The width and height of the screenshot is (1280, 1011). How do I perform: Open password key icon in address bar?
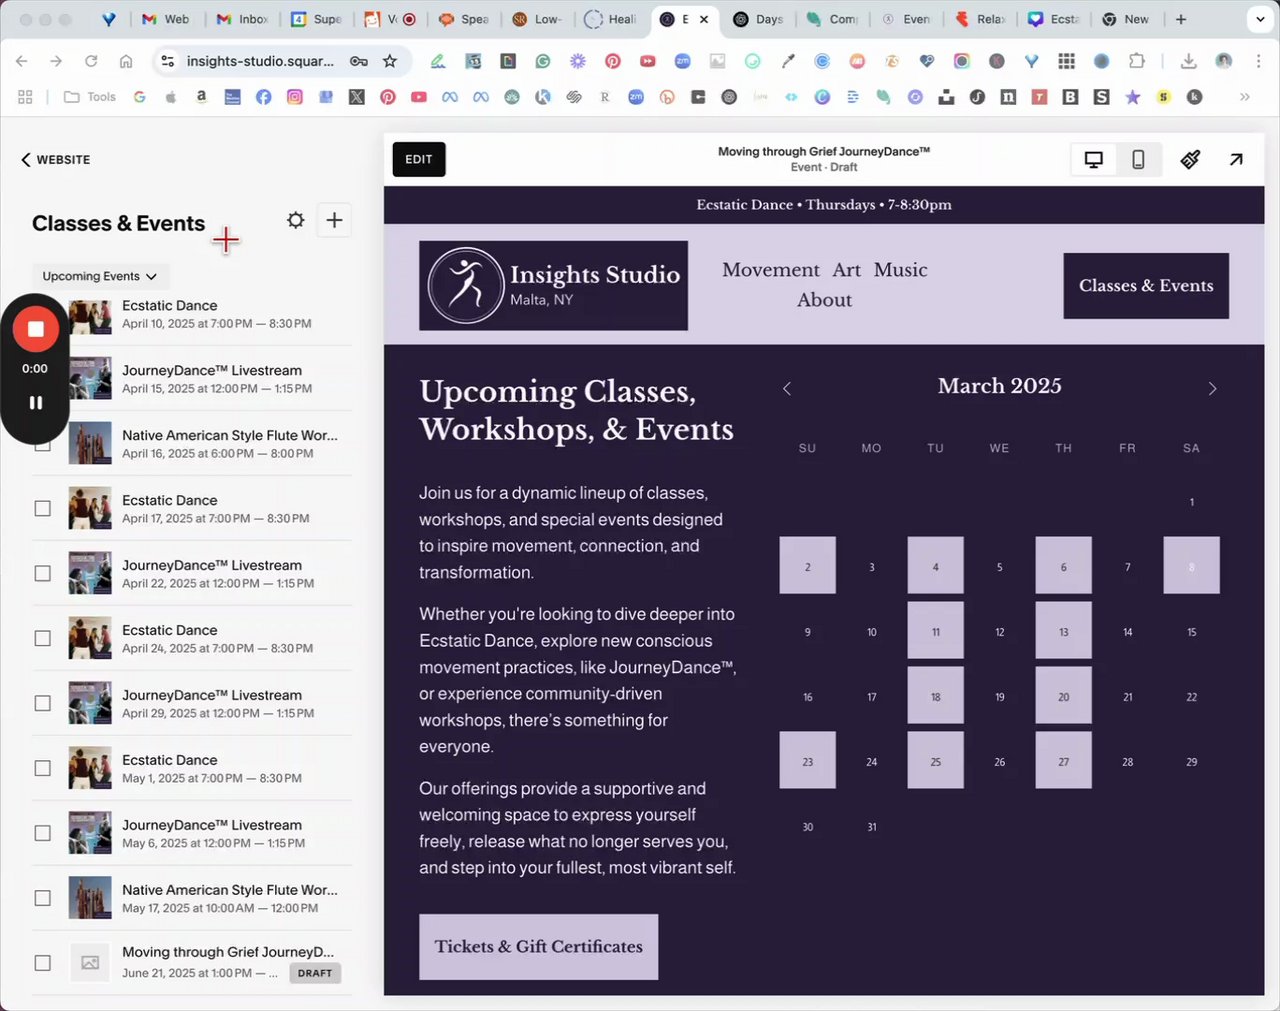click(x=358, y=61)
